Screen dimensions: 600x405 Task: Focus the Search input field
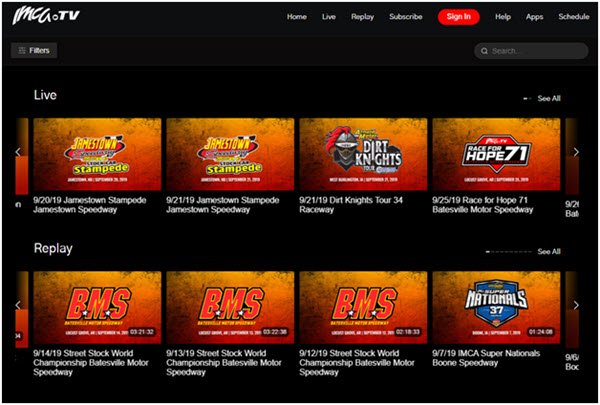[x=531, y=51]
